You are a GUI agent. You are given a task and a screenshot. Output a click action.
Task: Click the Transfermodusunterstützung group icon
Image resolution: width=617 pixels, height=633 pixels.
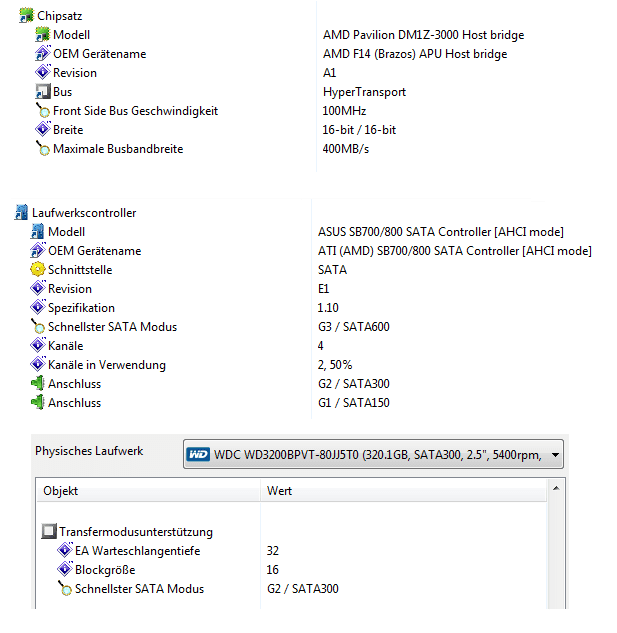(49, 531)
